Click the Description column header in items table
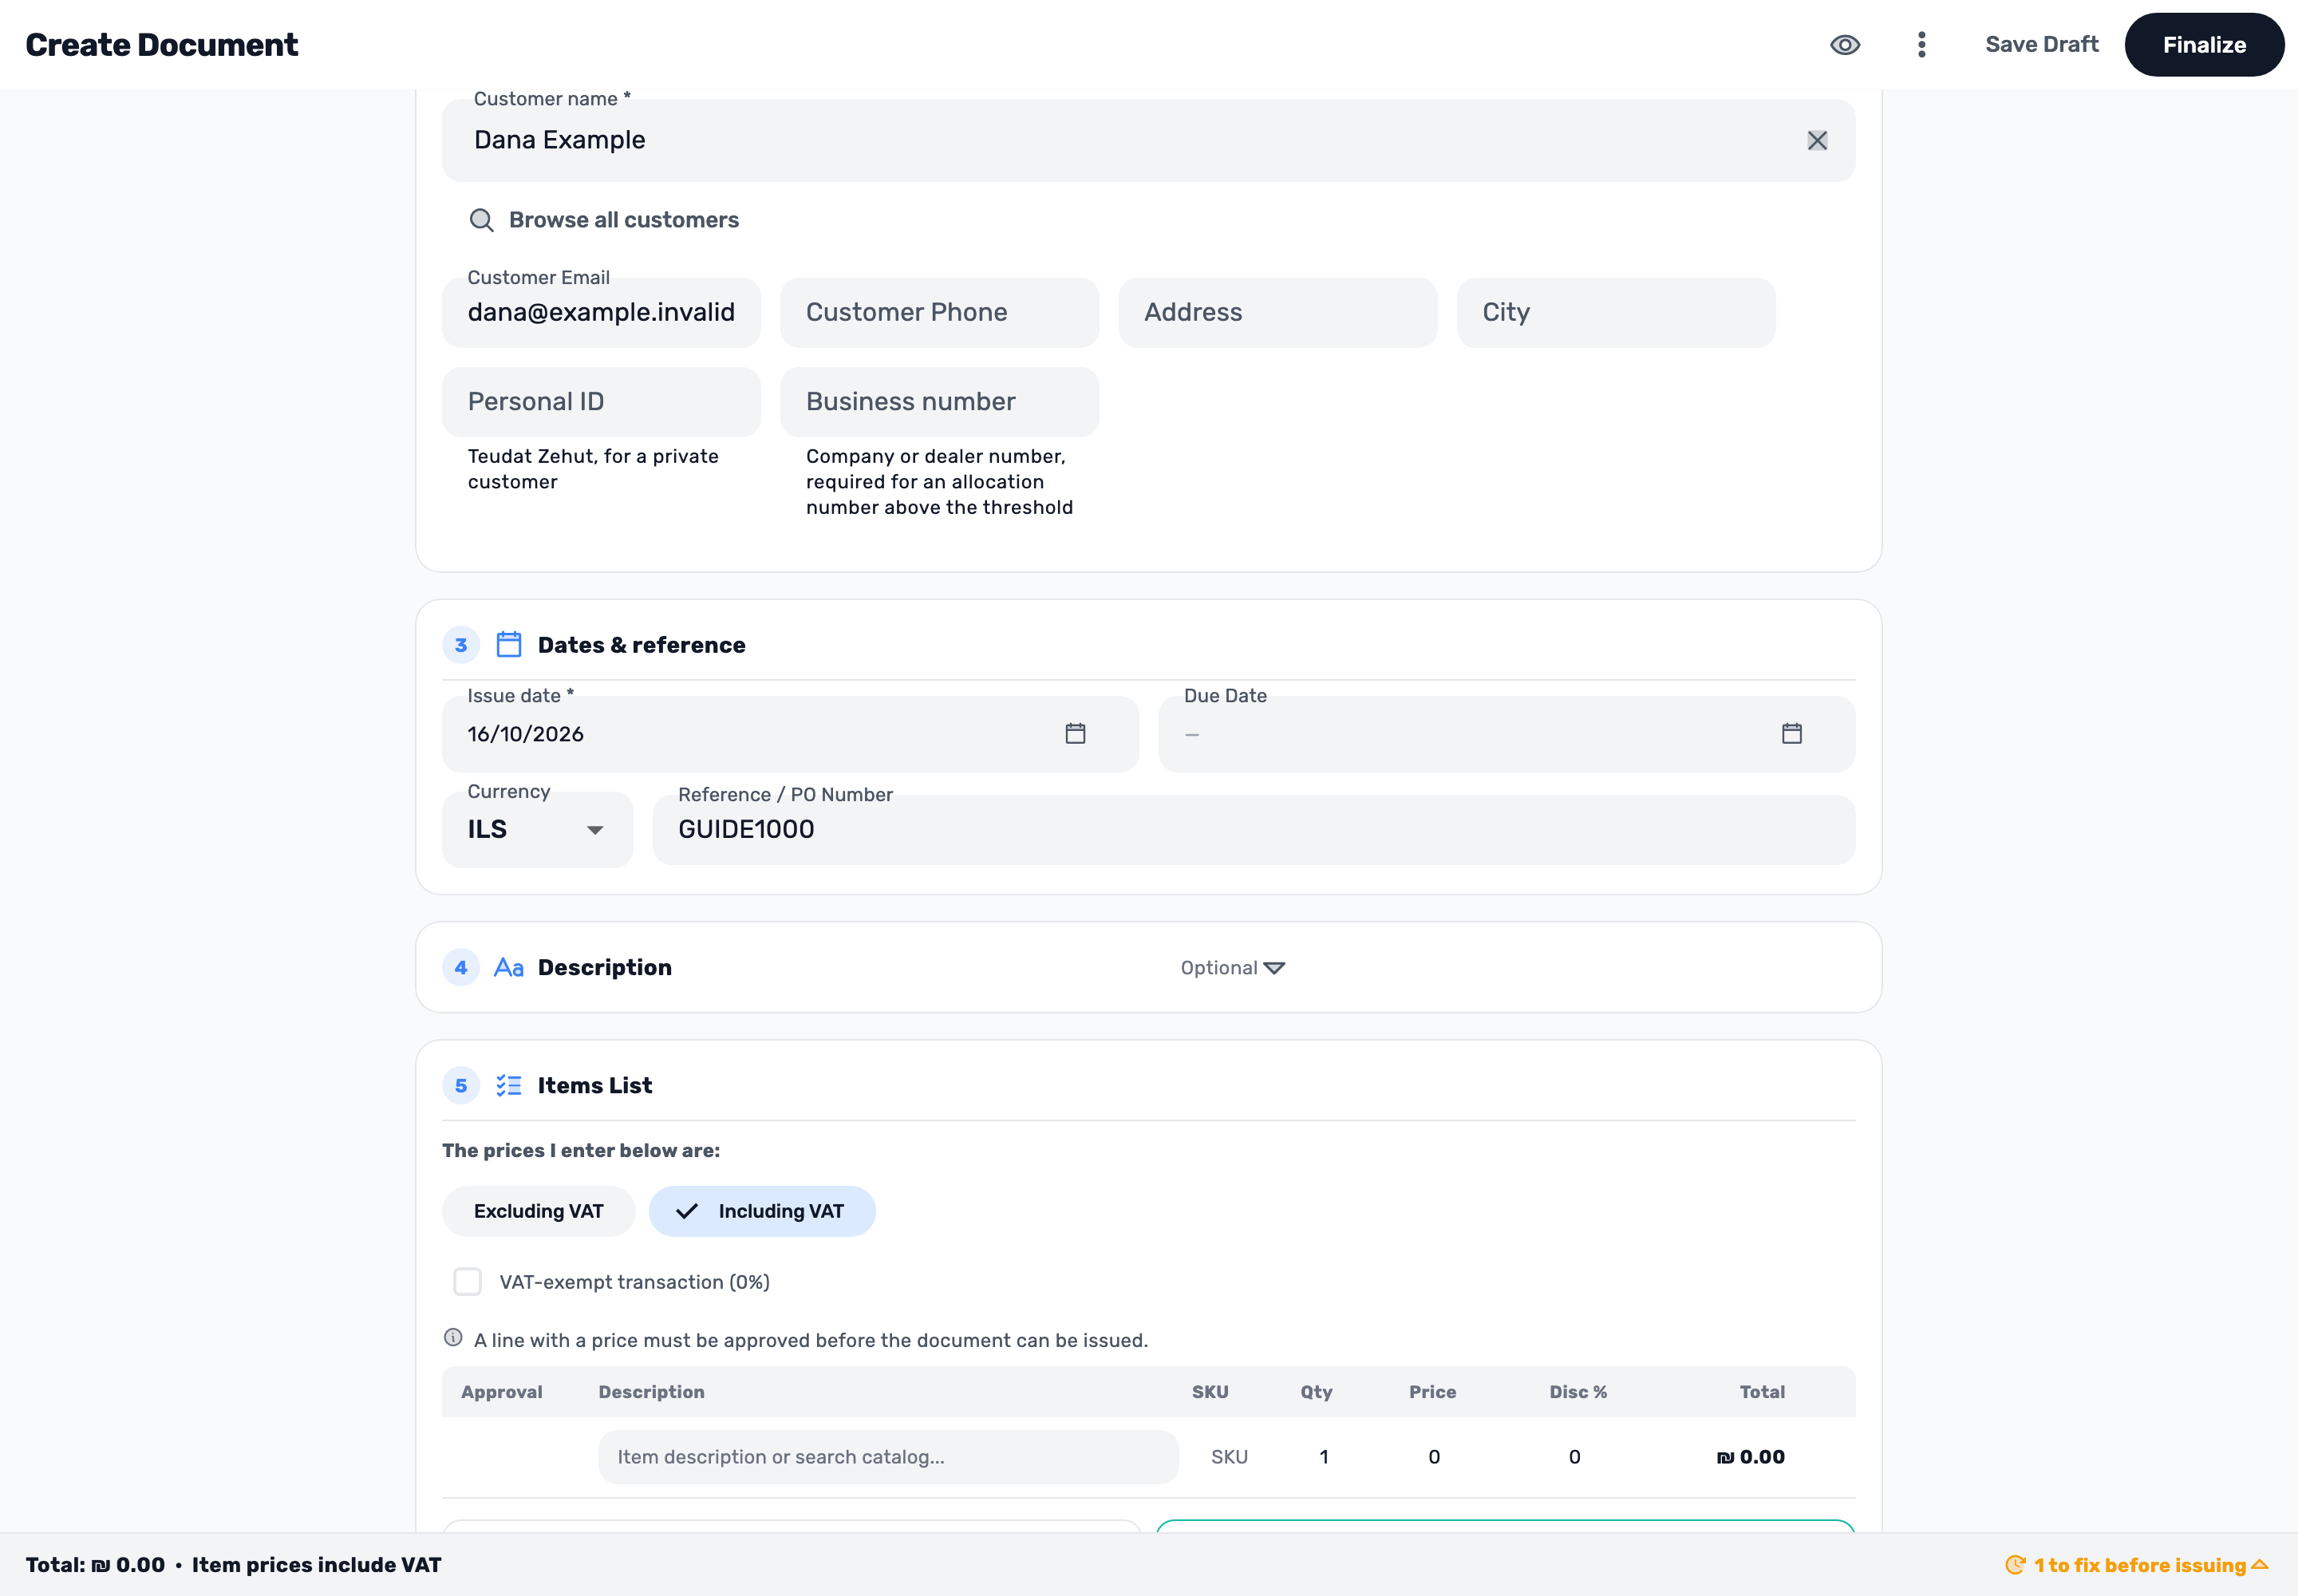The image size is (2298, 1596). tap(651, 1392)
